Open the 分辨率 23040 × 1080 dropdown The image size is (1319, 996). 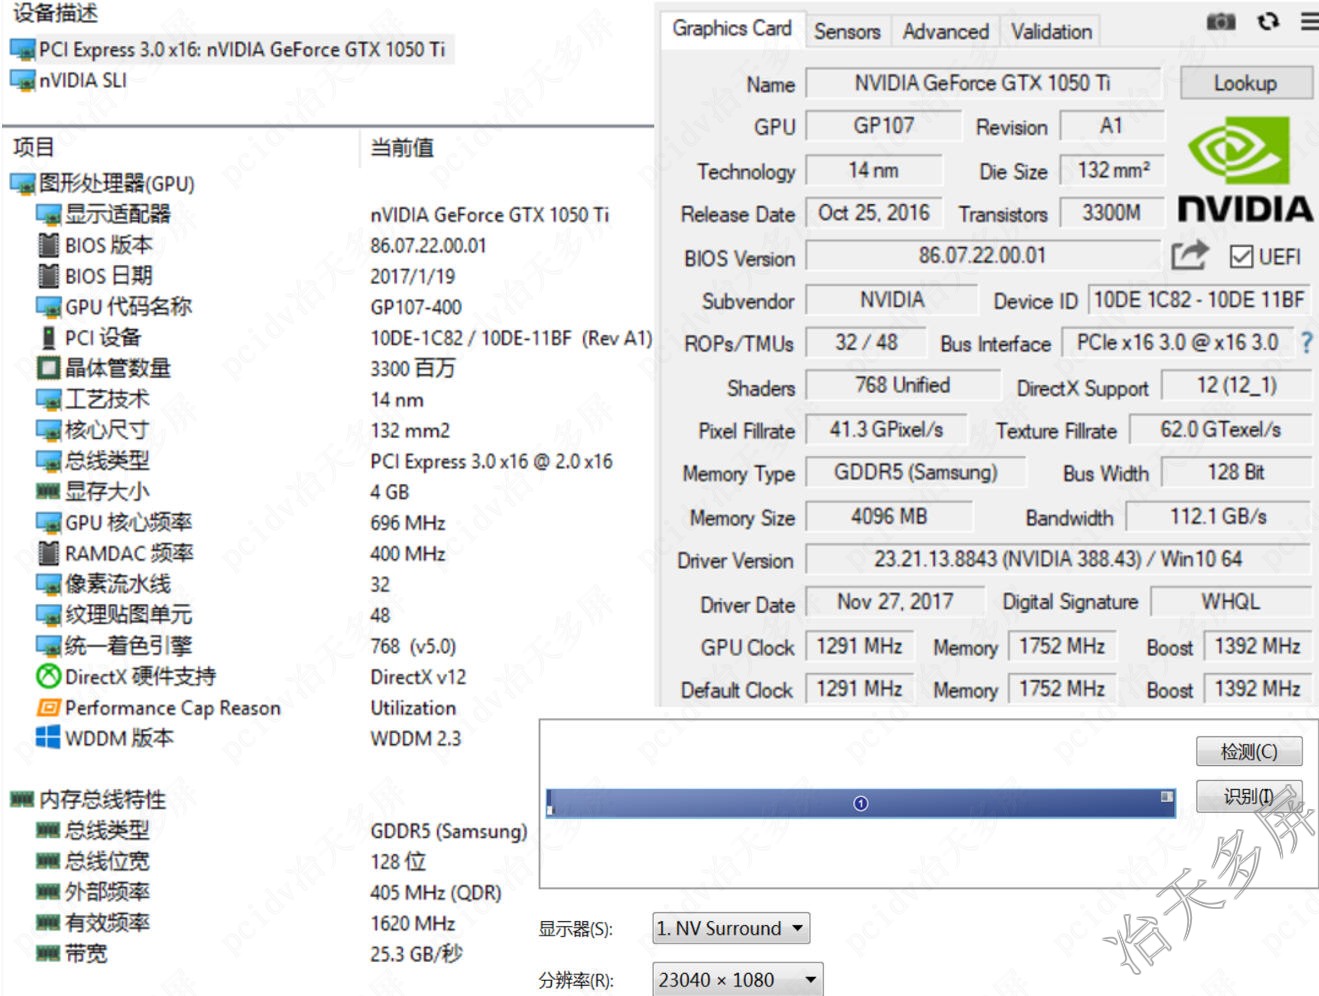738,980
